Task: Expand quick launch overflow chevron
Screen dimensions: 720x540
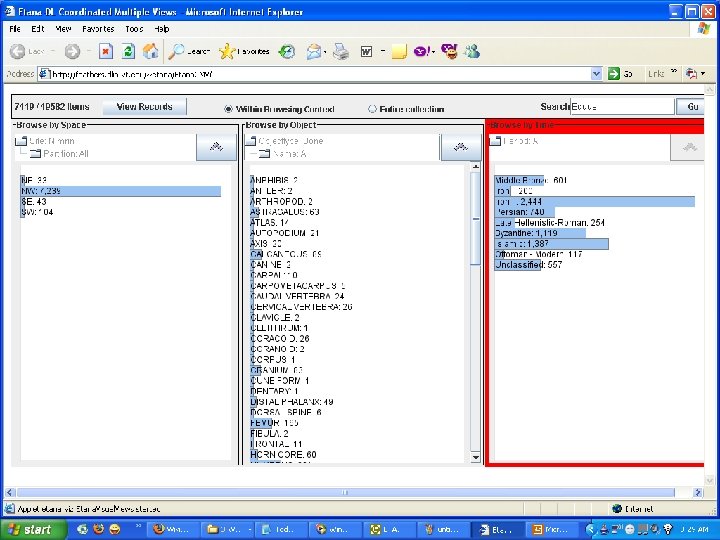Action: (138, 526)
